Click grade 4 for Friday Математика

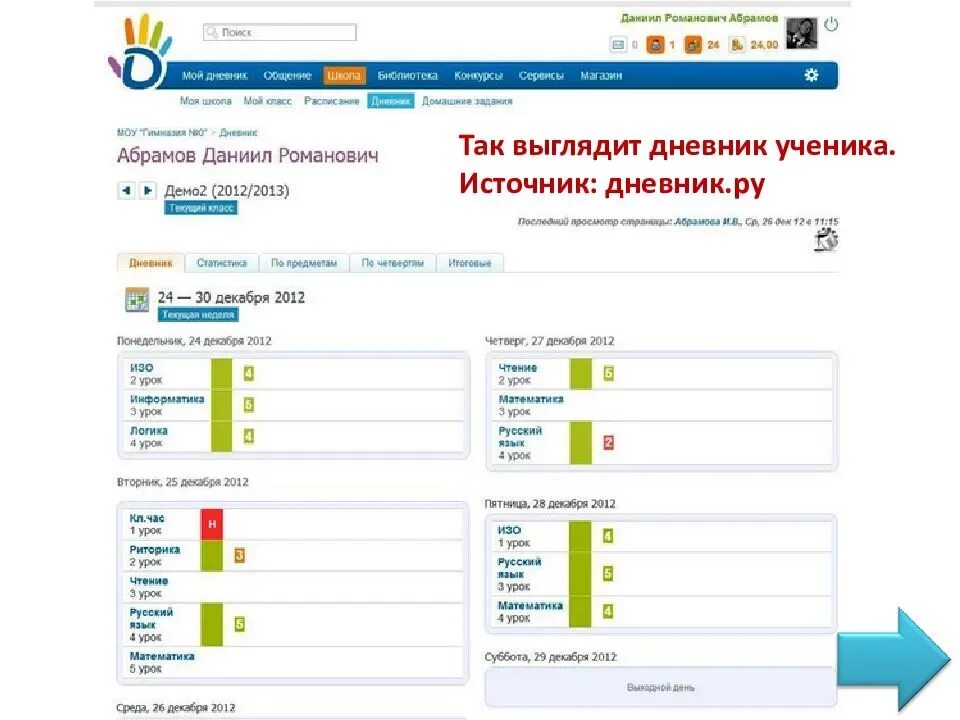(607, 611)
